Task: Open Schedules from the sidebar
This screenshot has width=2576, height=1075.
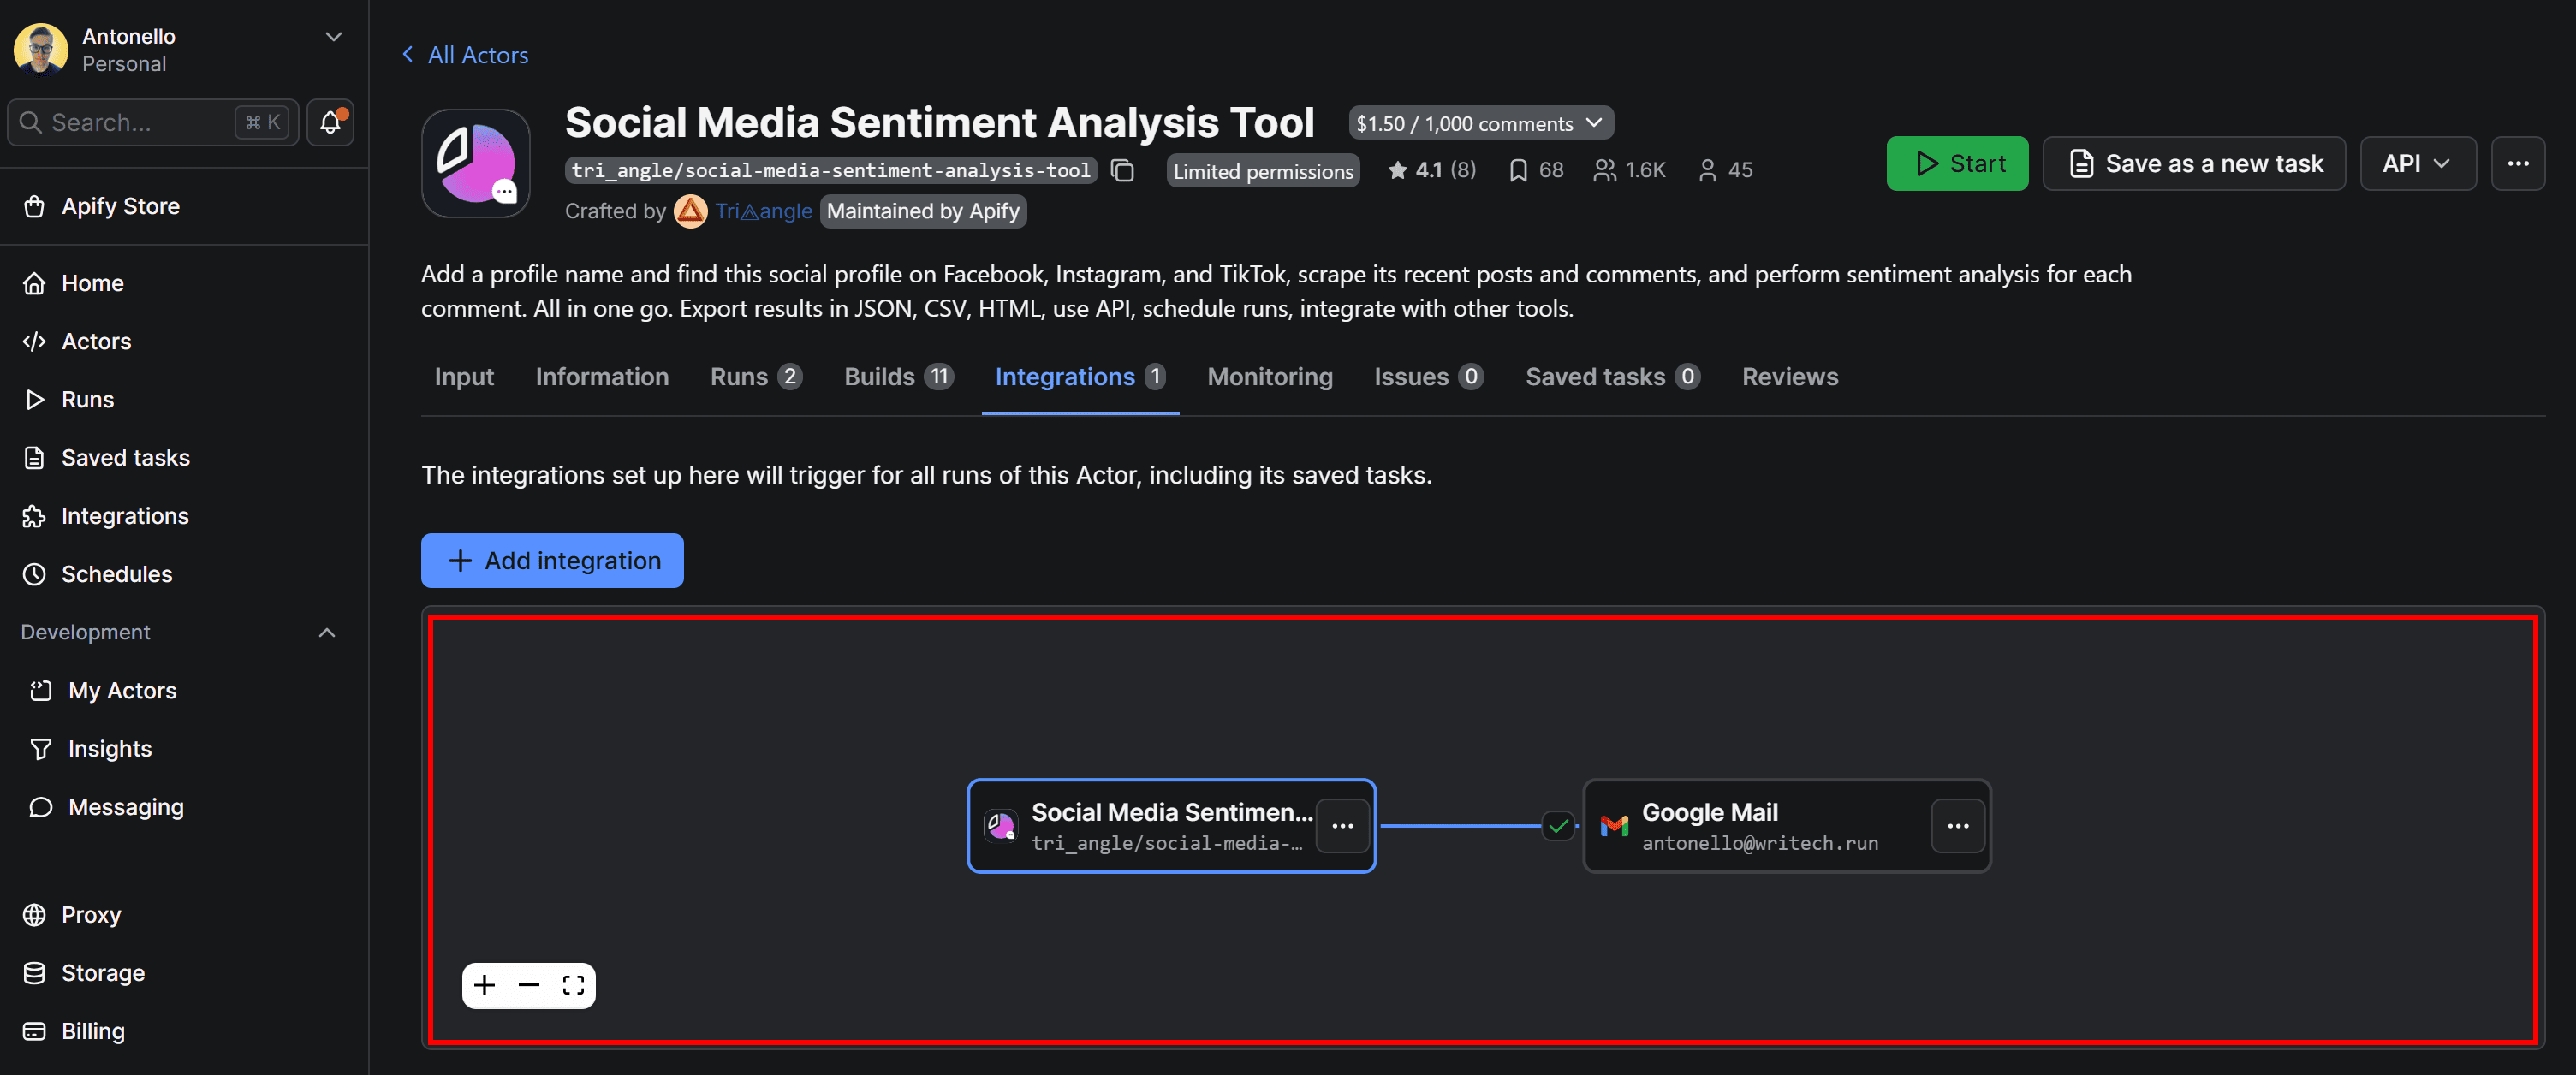Action: (116, 574)
